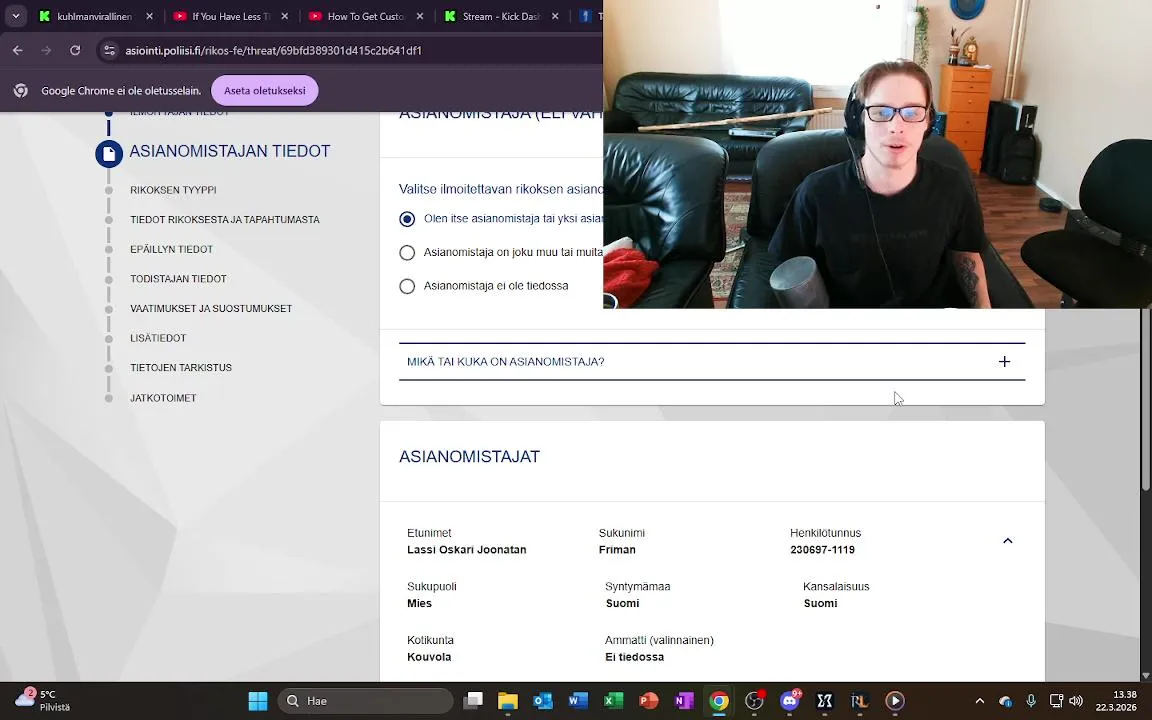Viewport: 1152px width, 720px height.
Task: Click the taskbar search box labeled Hae
Action: click(x=365, y=701)
